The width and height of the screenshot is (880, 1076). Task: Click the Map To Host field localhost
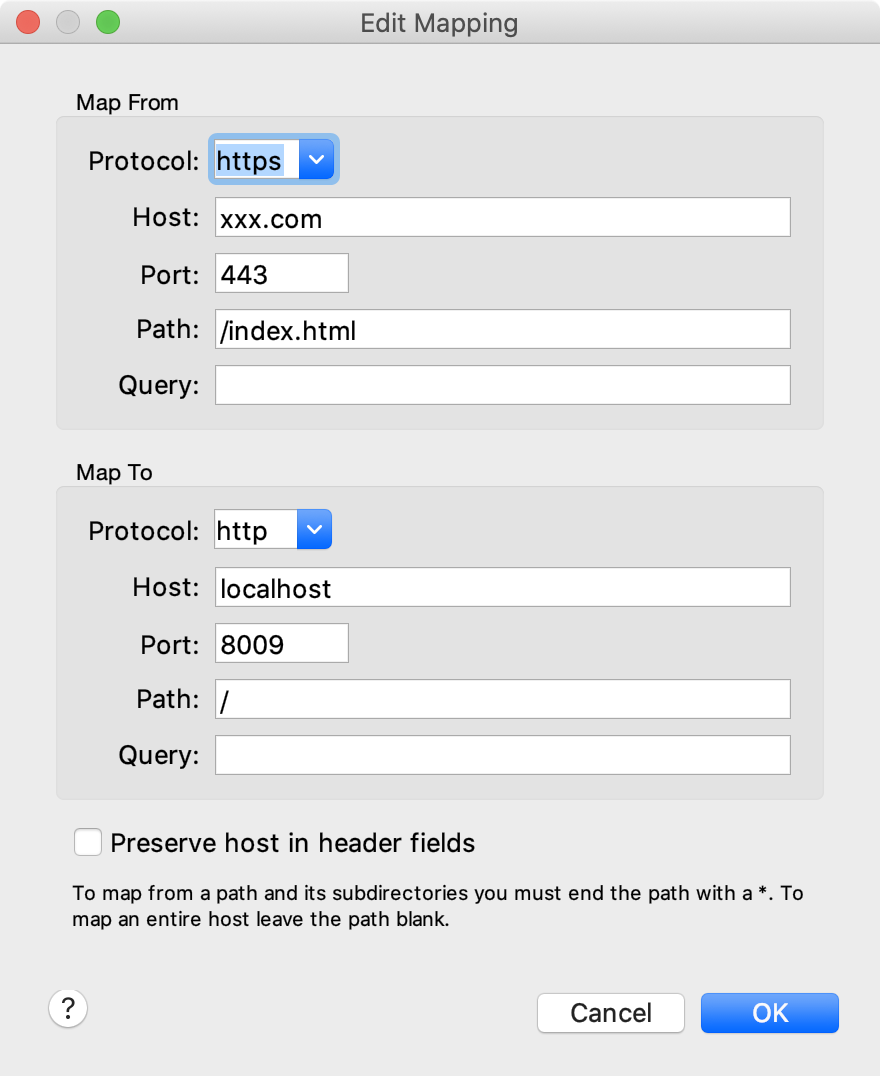502,587
